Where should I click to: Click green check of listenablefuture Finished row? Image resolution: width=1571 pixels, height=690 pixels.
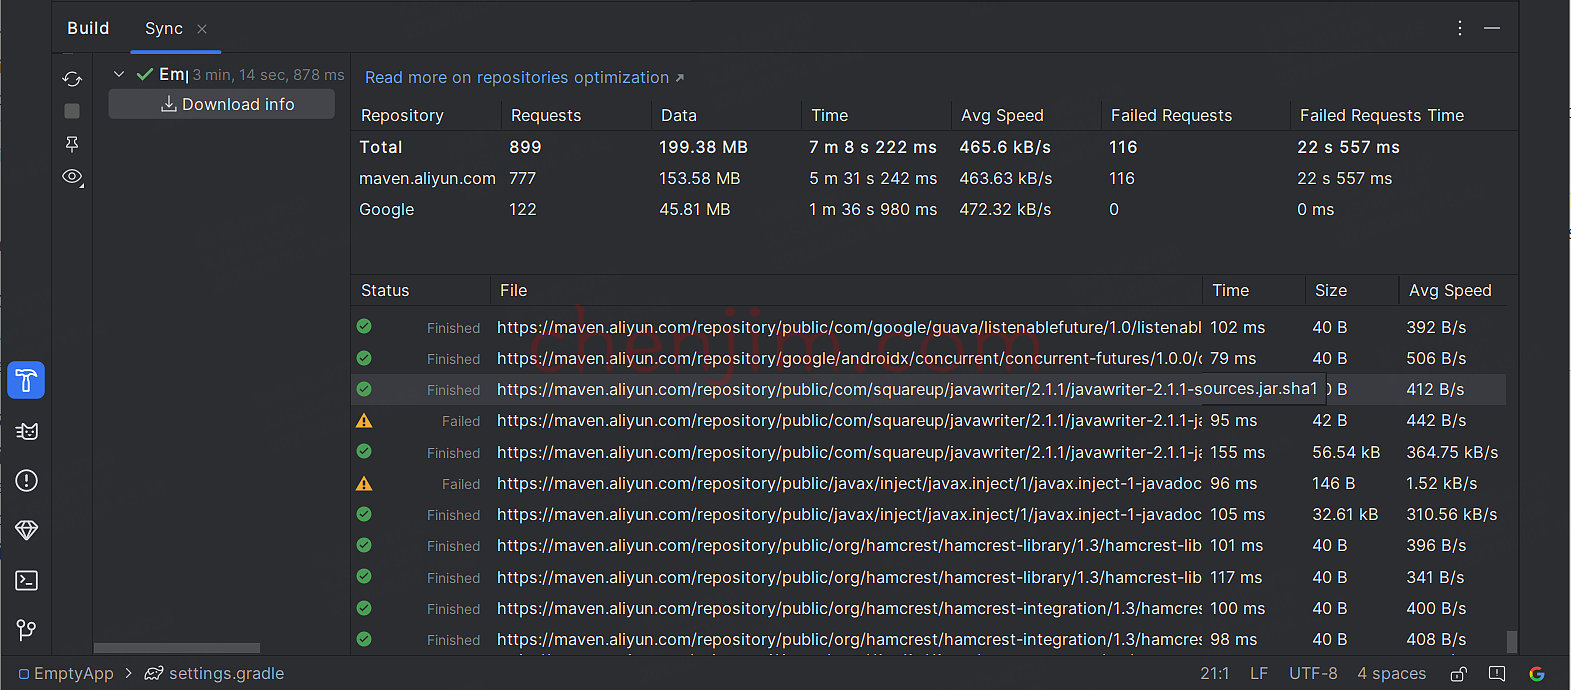(364, 326)
